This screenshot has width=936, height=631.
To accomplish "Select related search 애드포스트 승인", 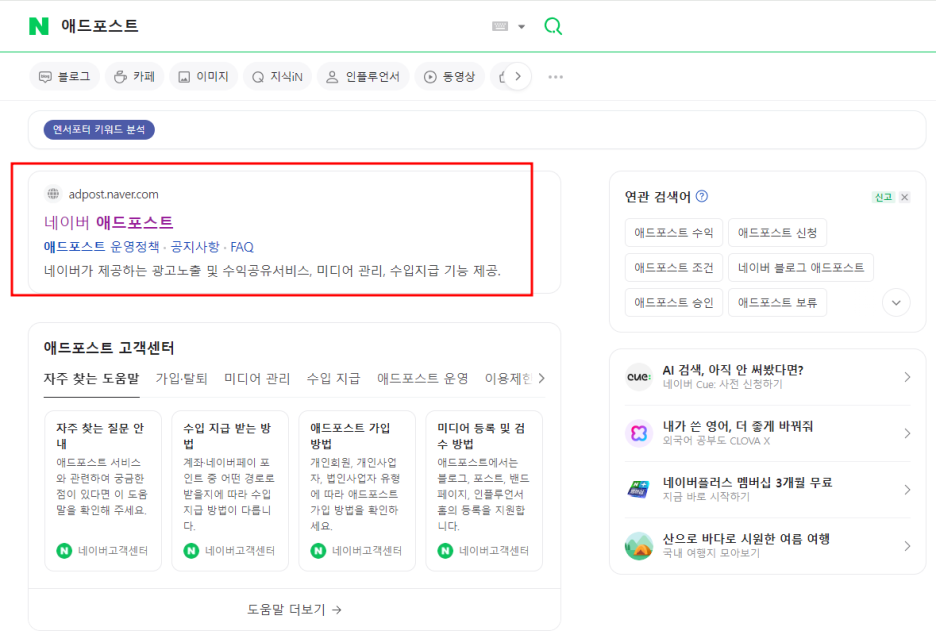I will pyautogui.click(x=674, y=302).
